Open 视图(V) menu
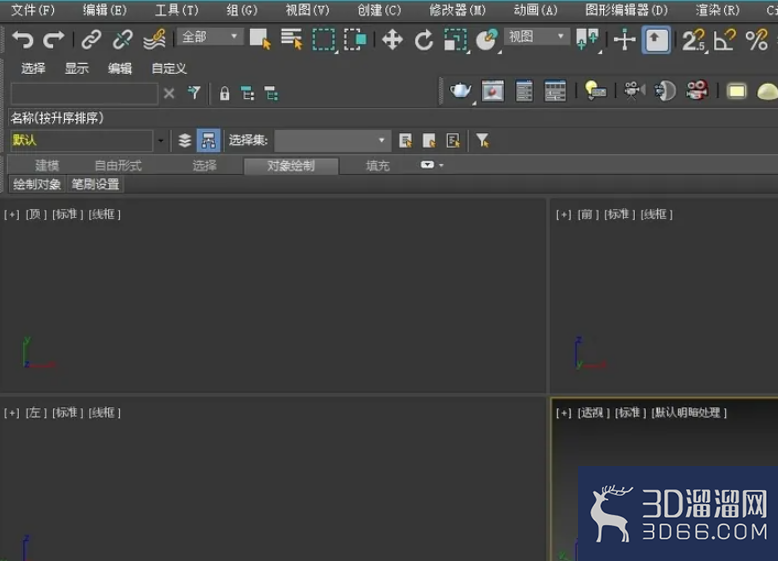 tap(307, 10)
